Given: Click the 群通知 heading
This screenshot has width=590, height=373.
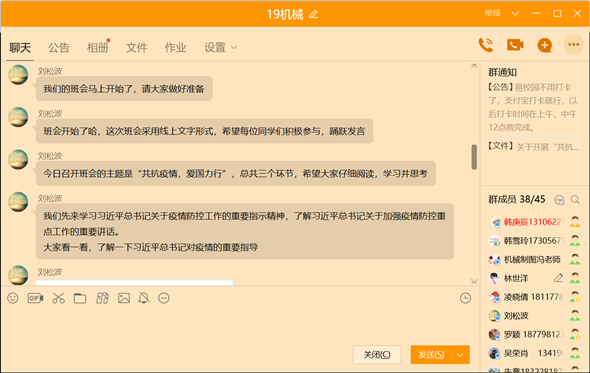Looking at the screenshot, I should pos(502,72).
